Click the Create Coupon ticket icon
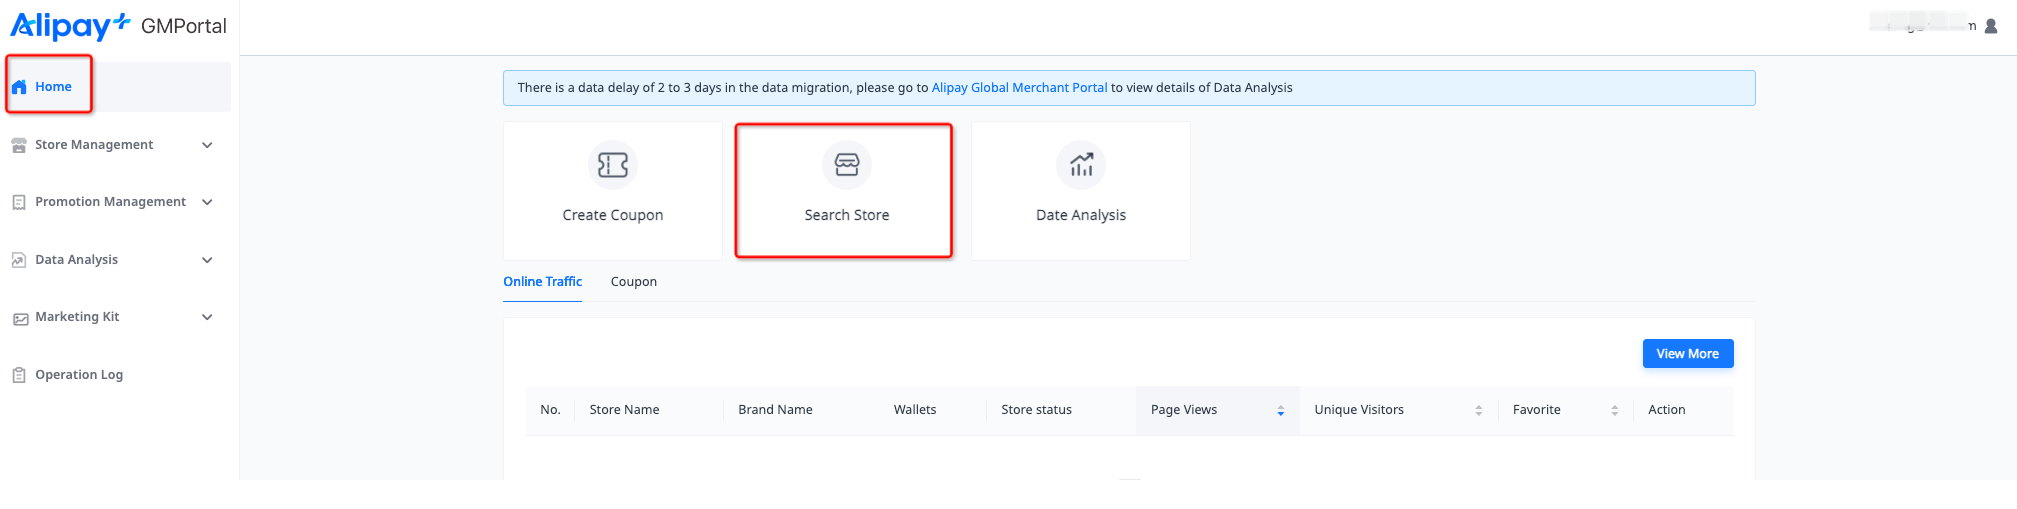Viewport: 2017px width, 509px height. [613, 165]
